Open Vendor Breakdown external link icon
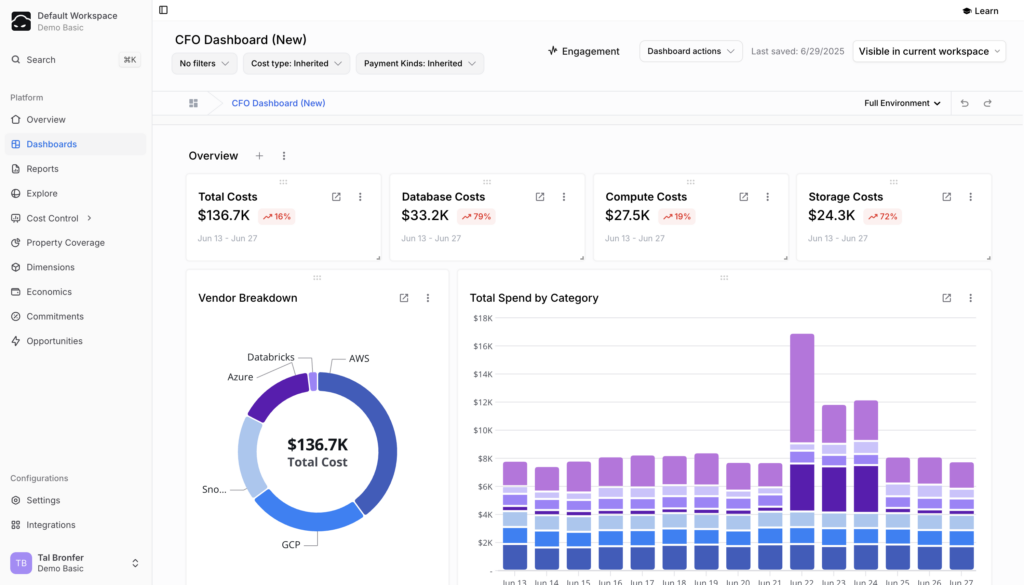The height and width of the screenshot is (585, 1024). click(x=404, y=298)
